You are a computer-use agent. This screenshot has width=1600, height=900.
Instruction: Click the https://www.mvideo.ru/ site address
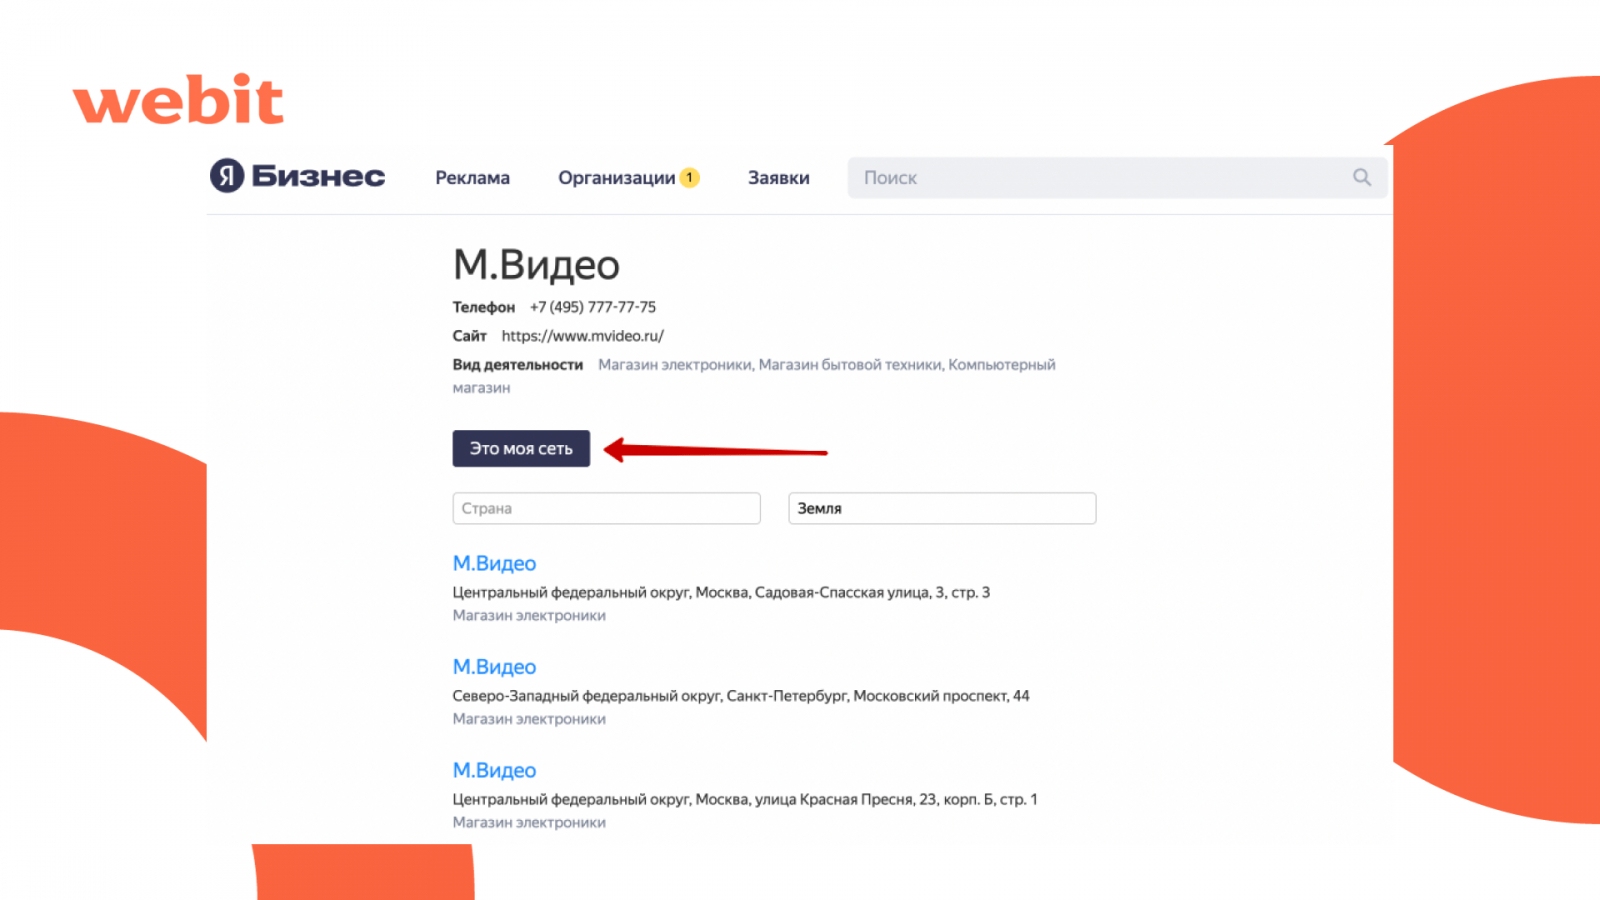pyautogui.click(x=582, y=336)
